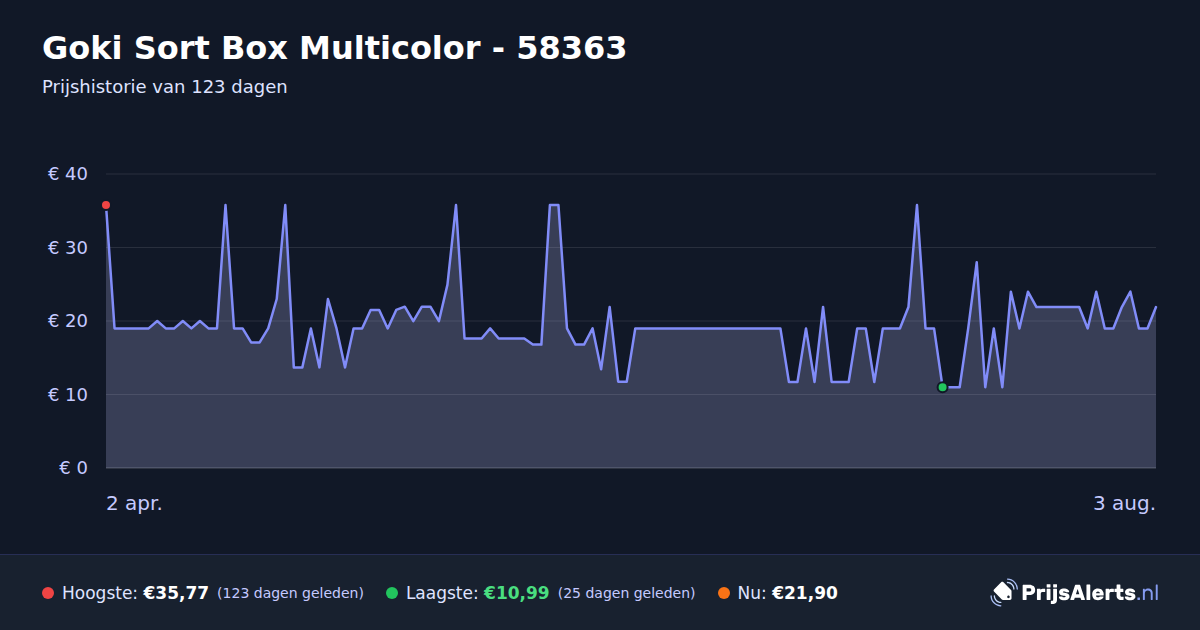Click the 3 aug. end date label
Image resolution: width=1200 pixels, height=630 pixels.
1124,504
